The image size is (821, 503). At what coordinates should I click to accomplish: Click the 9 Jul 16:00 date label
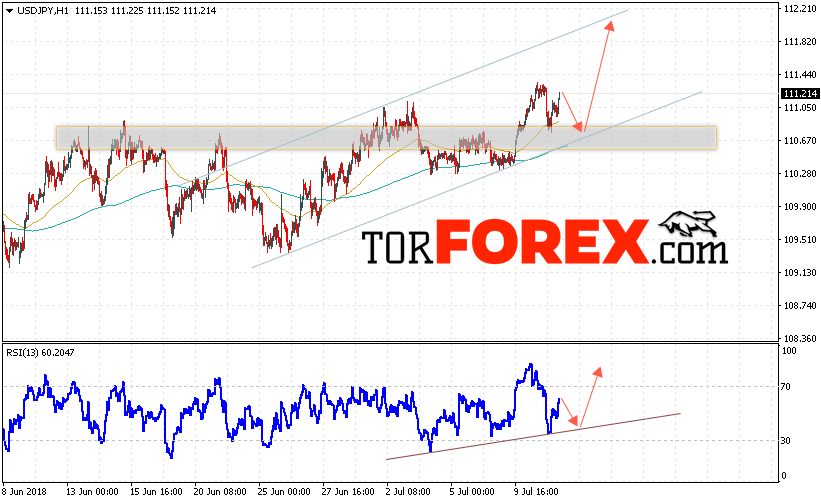pyautogui.click(x=536, y=492)
